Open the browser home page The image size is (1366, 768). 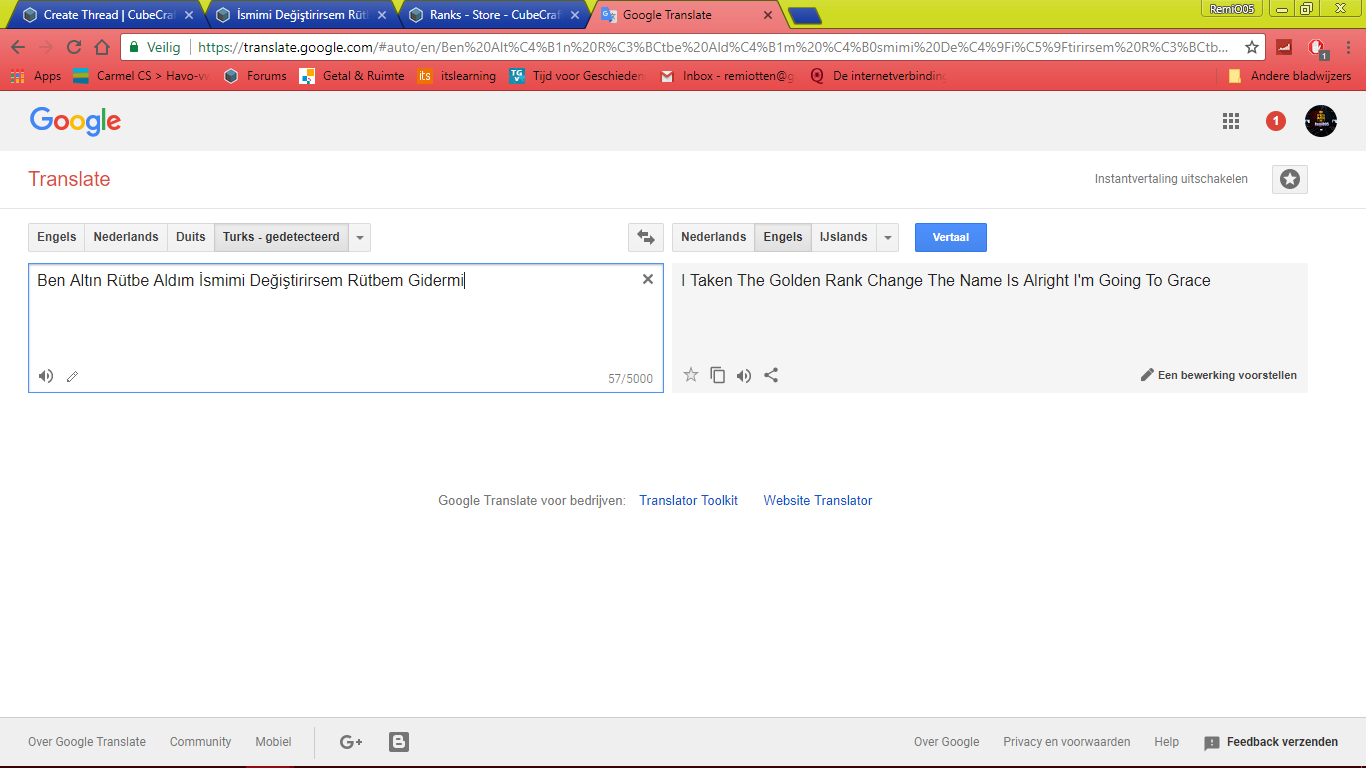coord(102,47)
